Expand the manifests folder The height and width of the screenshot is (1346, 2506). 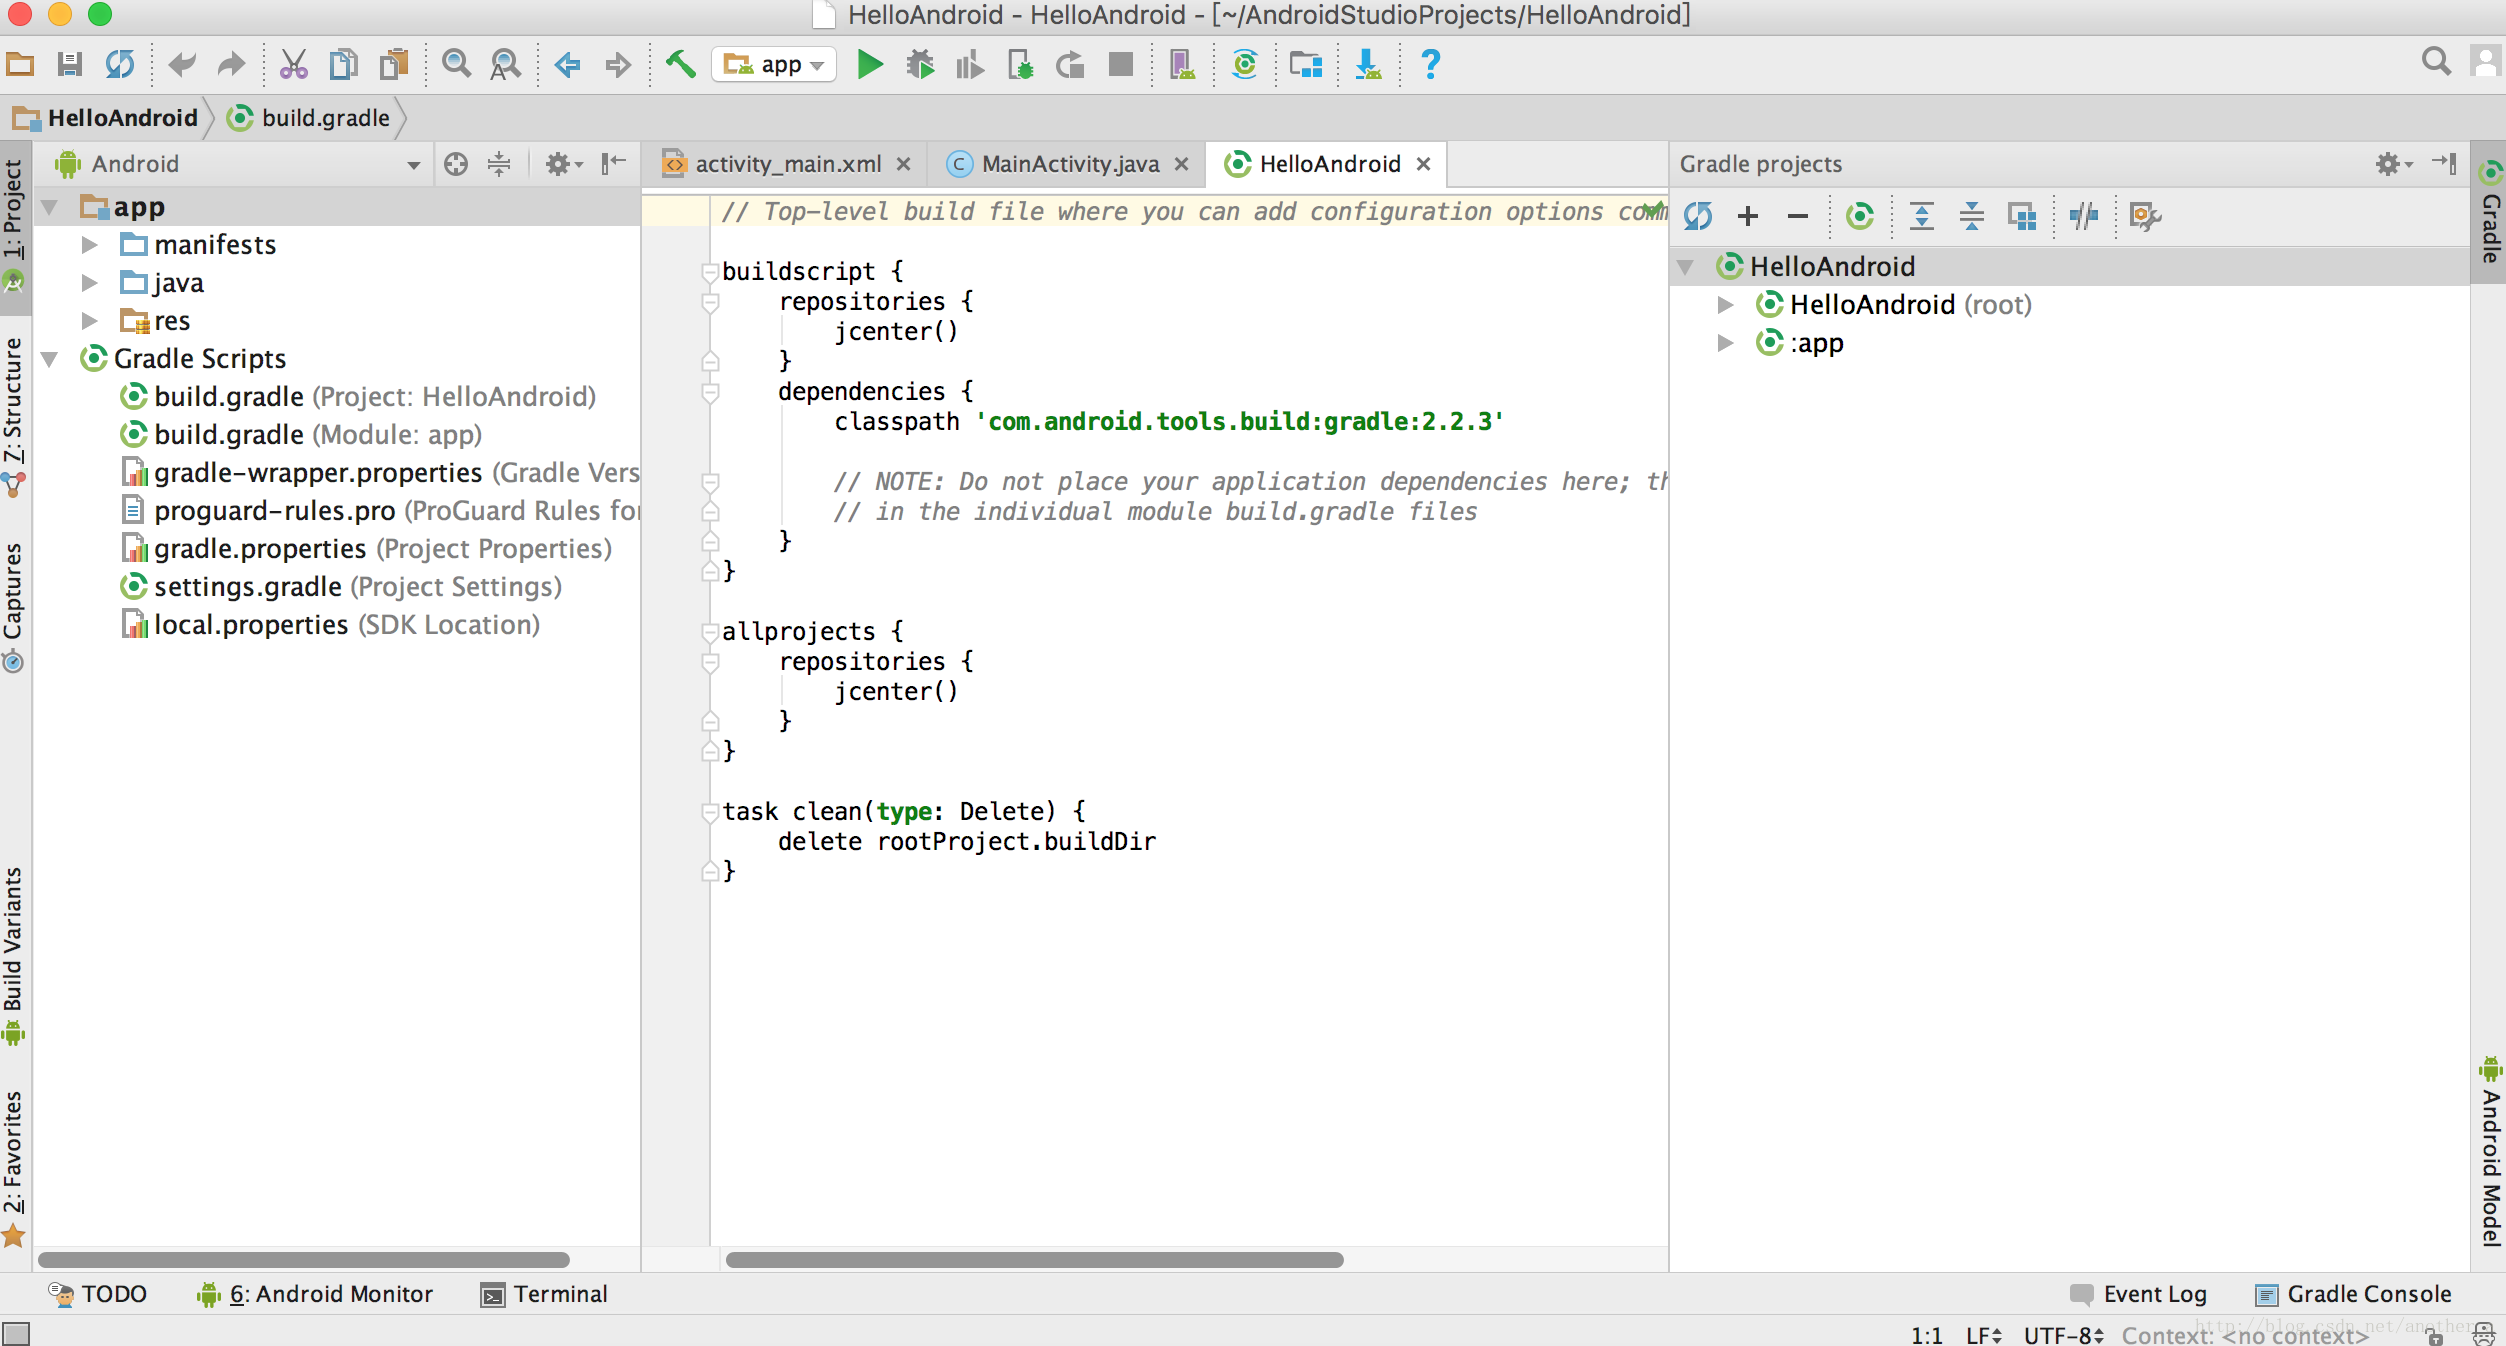(90, 245)
